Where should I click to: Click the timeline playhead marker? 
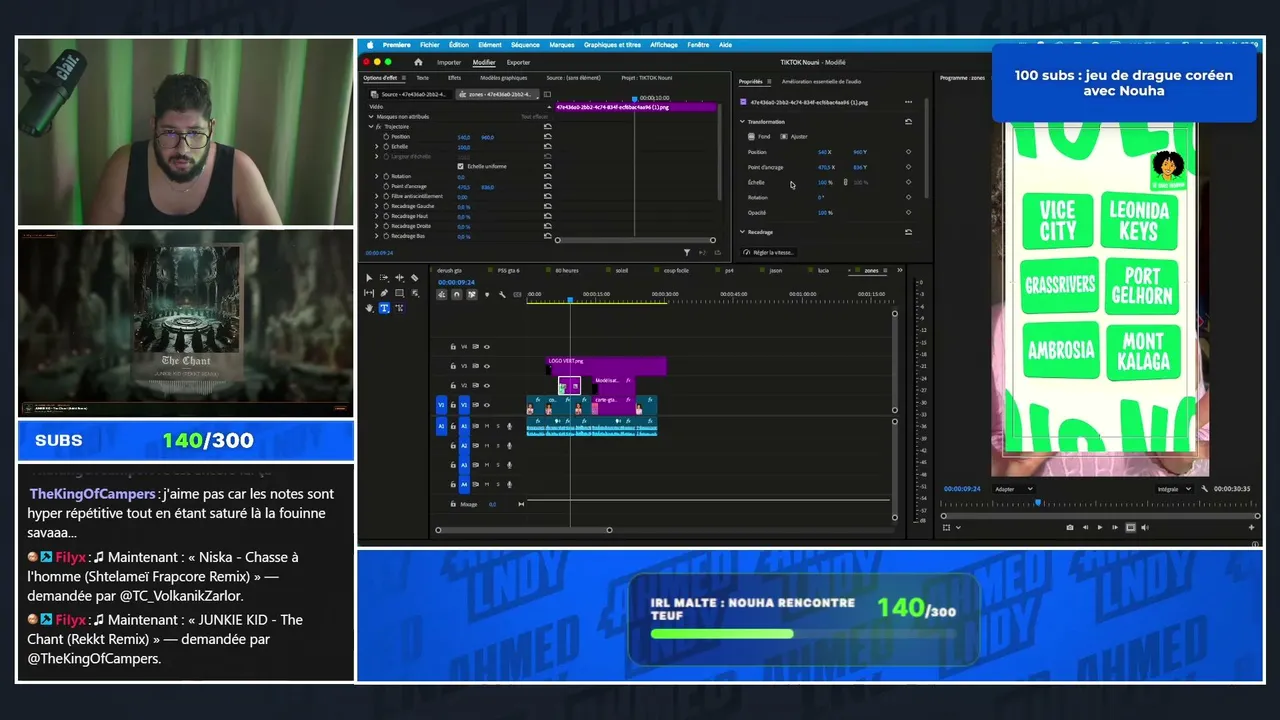(570, 300)
